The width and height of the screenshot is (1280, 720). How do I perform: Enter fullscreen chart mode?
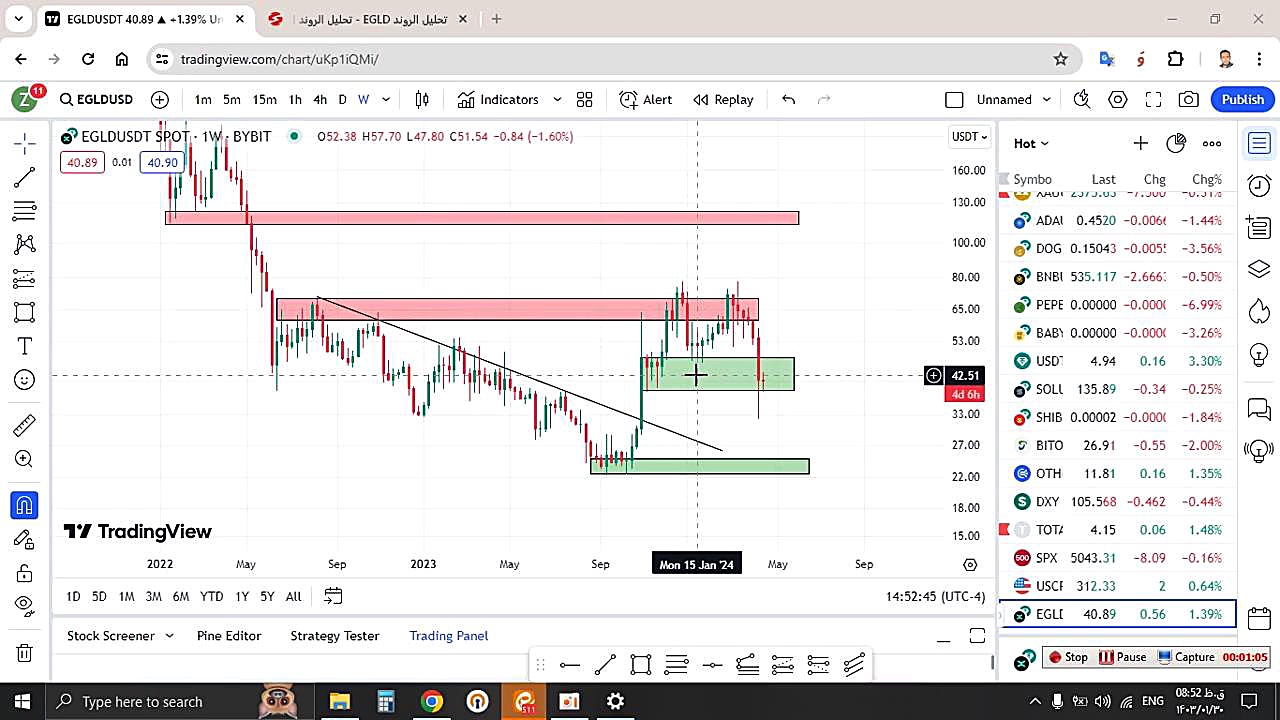click(1153, 99)
